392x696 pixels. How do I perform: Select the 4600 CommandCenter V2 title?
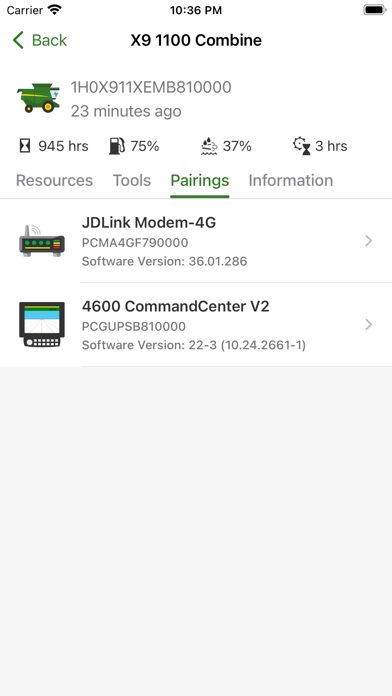point(175,306)
